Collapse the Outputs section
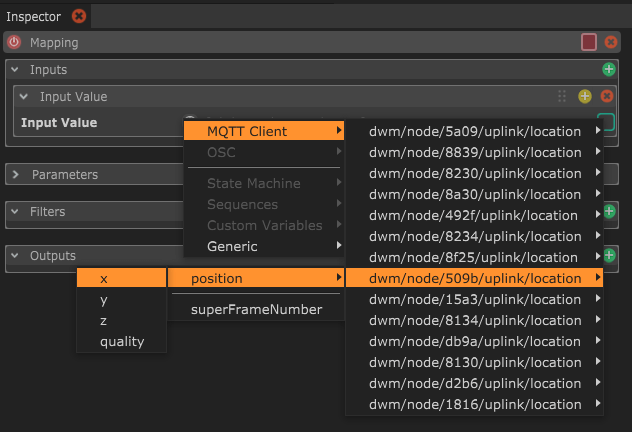Screen dimensions: 632x432 click(16, 256)
